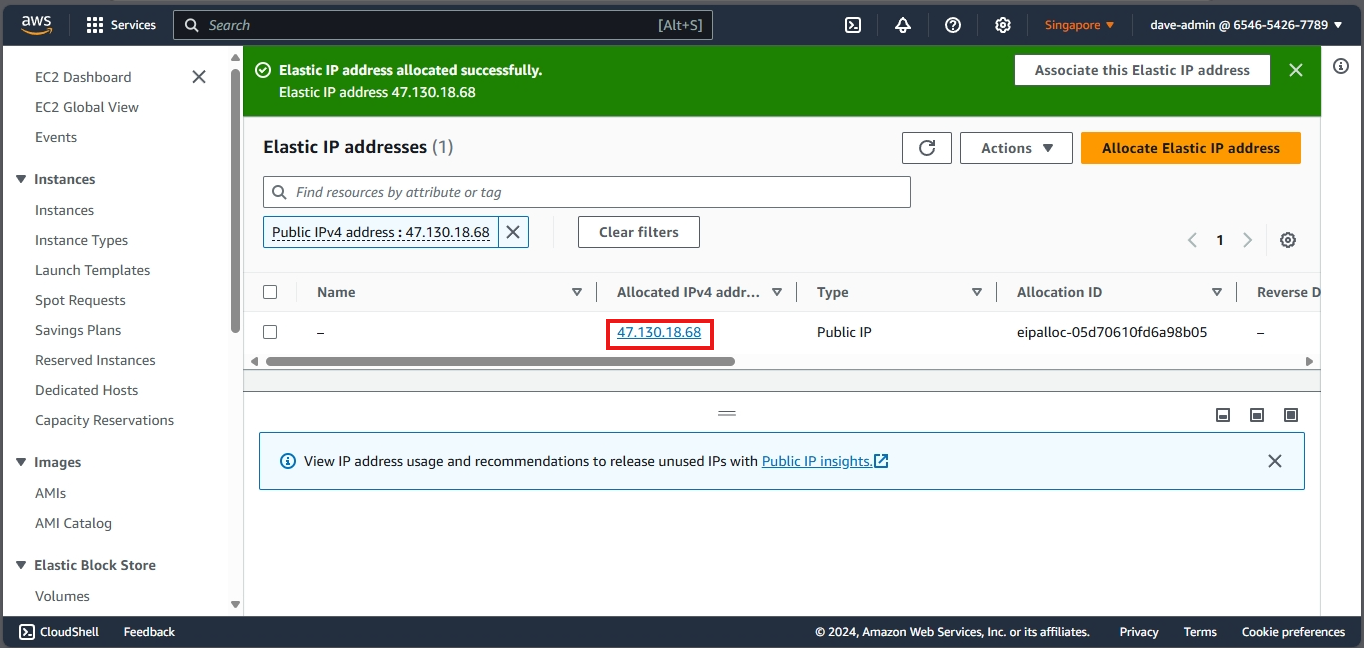This screenshot has height=648, width=1364.
Task: Remove the Public IPv4 address filter
Action: (x=513, y=232)
